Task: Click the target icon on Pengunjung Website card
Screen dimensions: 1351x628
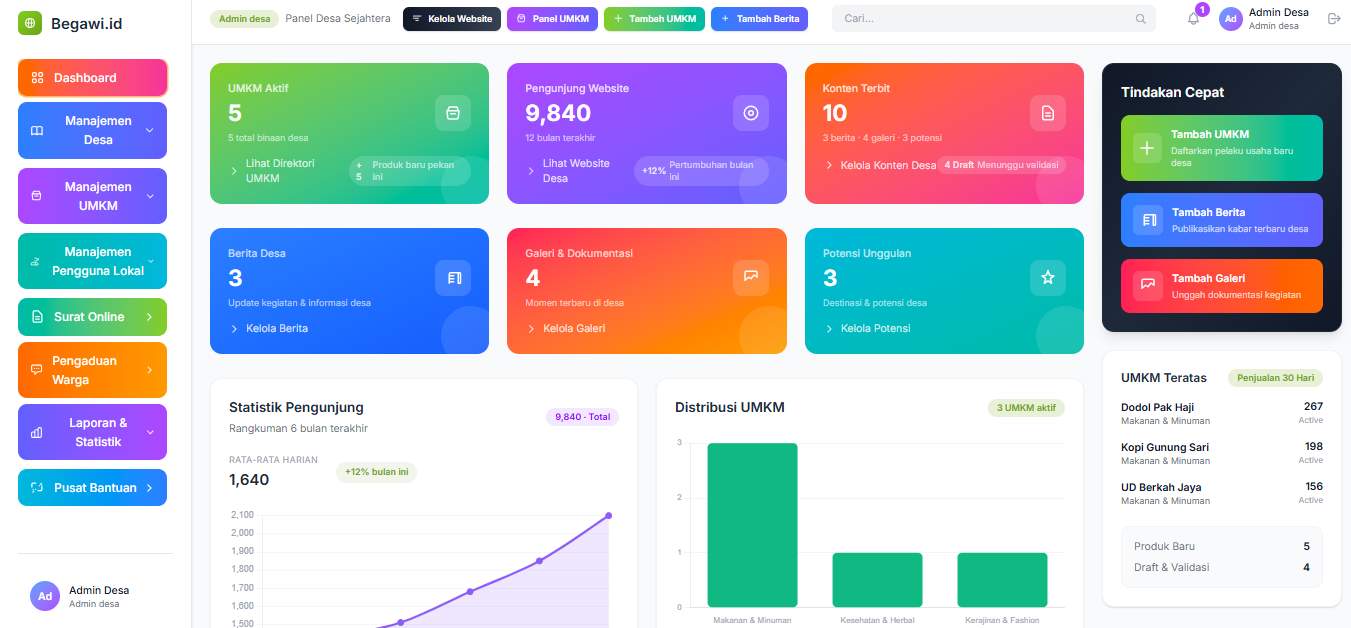Action: (x=750, y=113)
